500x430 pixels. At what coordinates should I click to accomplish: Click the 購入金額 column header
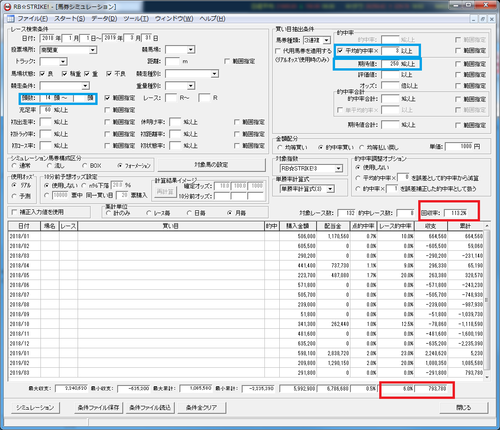click(298, 226)
